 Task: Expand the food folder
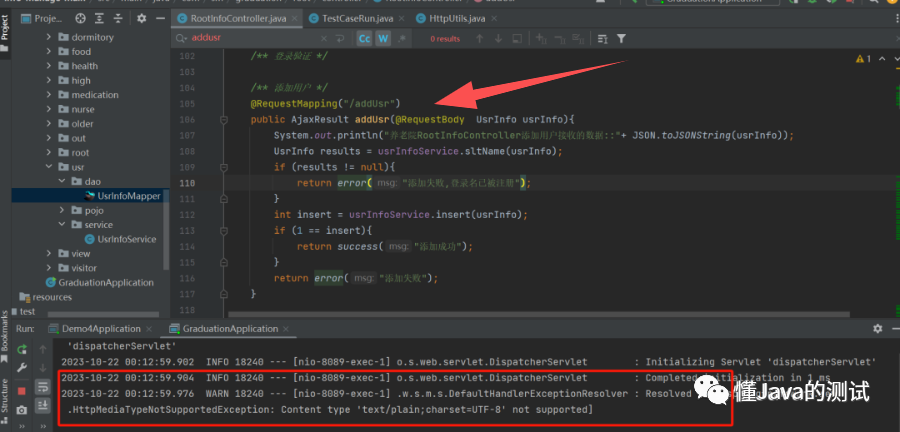[x=49, y=52]
